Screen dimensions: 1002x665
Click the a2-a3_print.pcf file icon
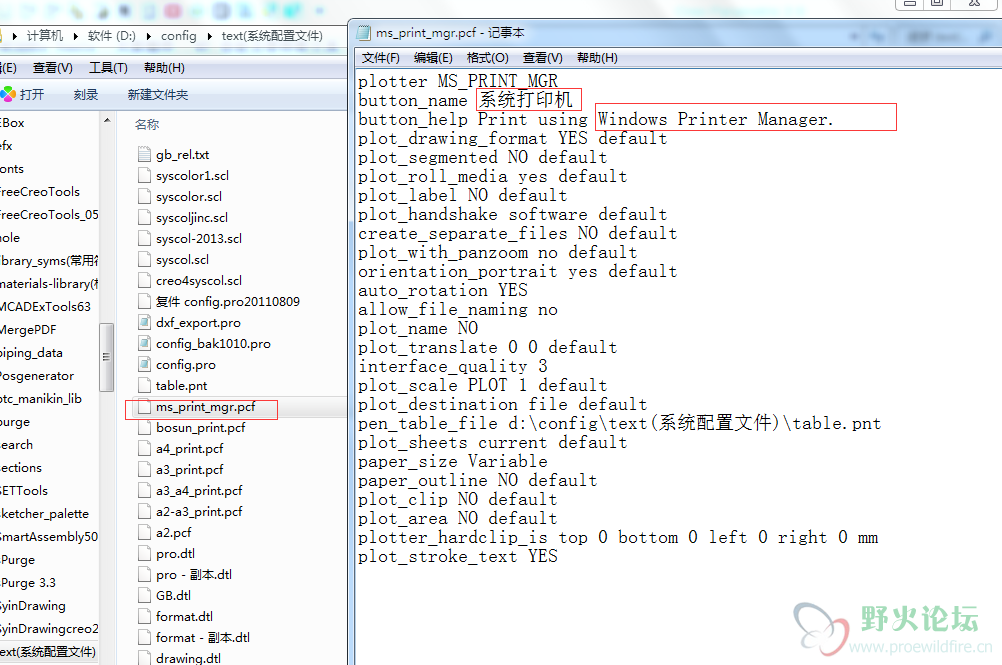click(x=144, y=512)
